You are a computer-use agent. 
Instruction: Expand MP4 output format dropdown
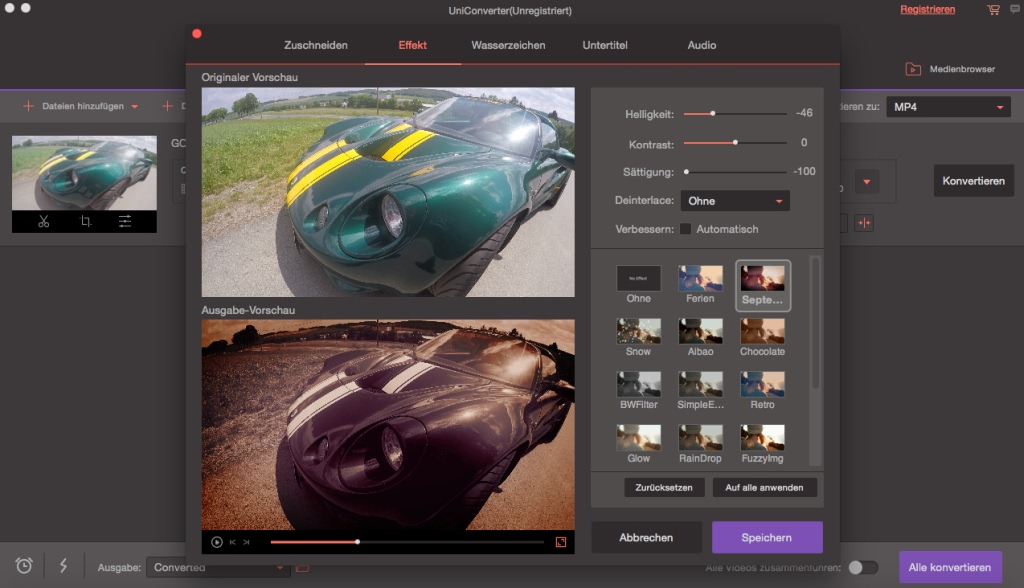tap(949, 107)
